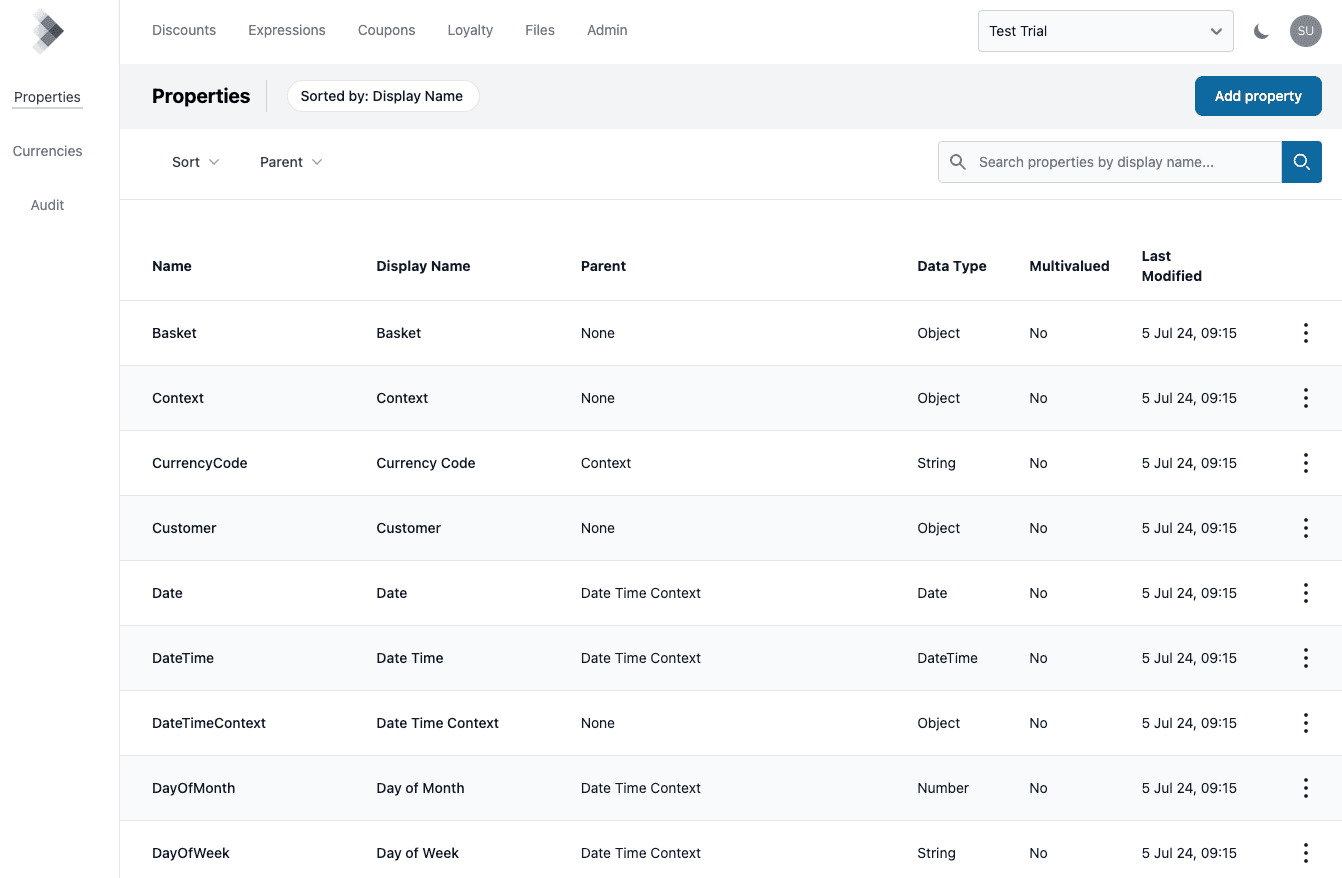Open the actions menu for Date Time Context
The width and height of the screenshot is (1342, 878).
1305,723
